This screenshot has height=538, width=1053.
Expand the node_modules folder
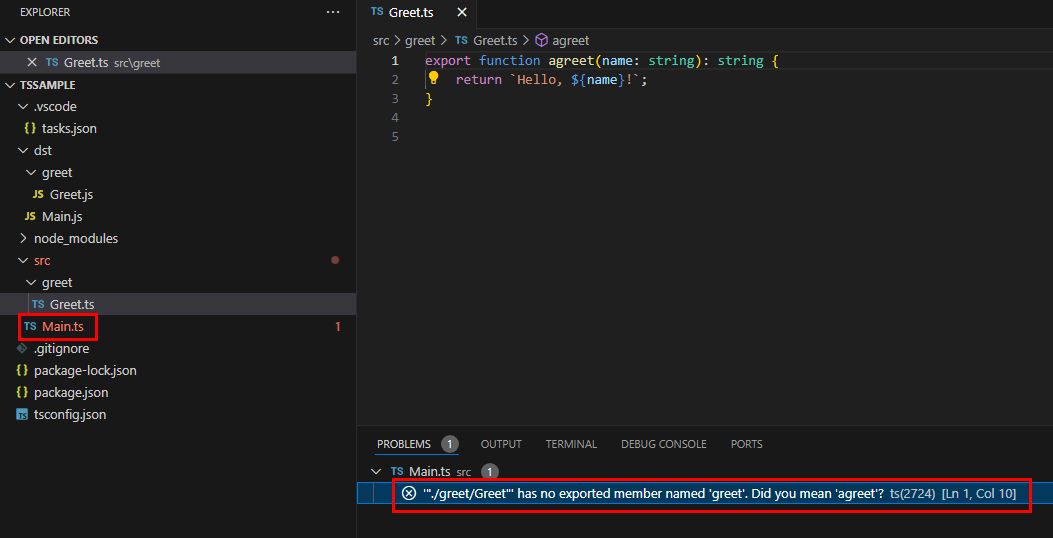tap(24, 238)
